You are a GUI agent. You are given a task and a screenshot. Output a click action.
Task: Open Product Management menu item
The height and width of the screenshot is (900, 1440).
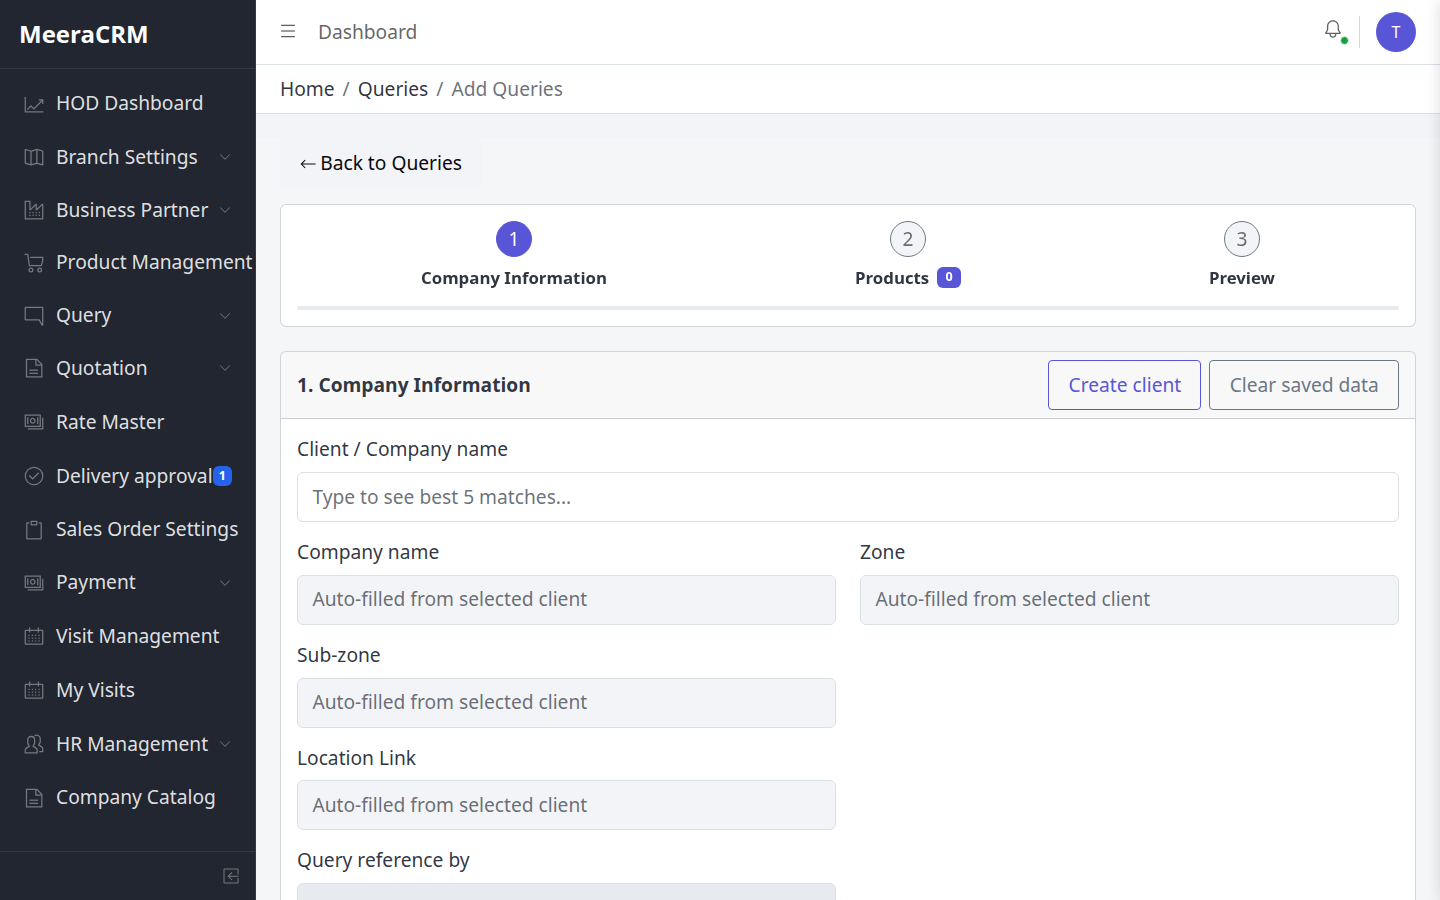point(128,262)
